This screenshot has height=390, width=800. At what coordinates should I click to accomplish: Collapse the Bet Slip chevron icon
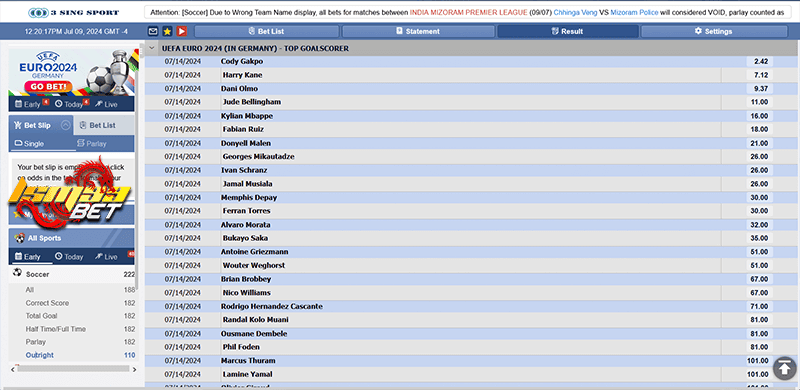66,125
